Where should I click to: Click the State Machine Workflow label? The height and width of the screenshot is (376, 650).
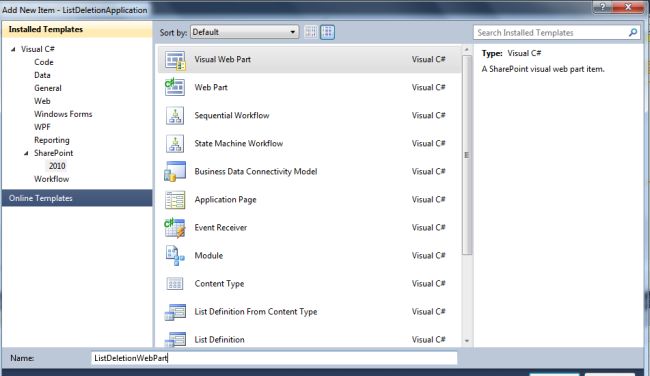tap(239, 143)
